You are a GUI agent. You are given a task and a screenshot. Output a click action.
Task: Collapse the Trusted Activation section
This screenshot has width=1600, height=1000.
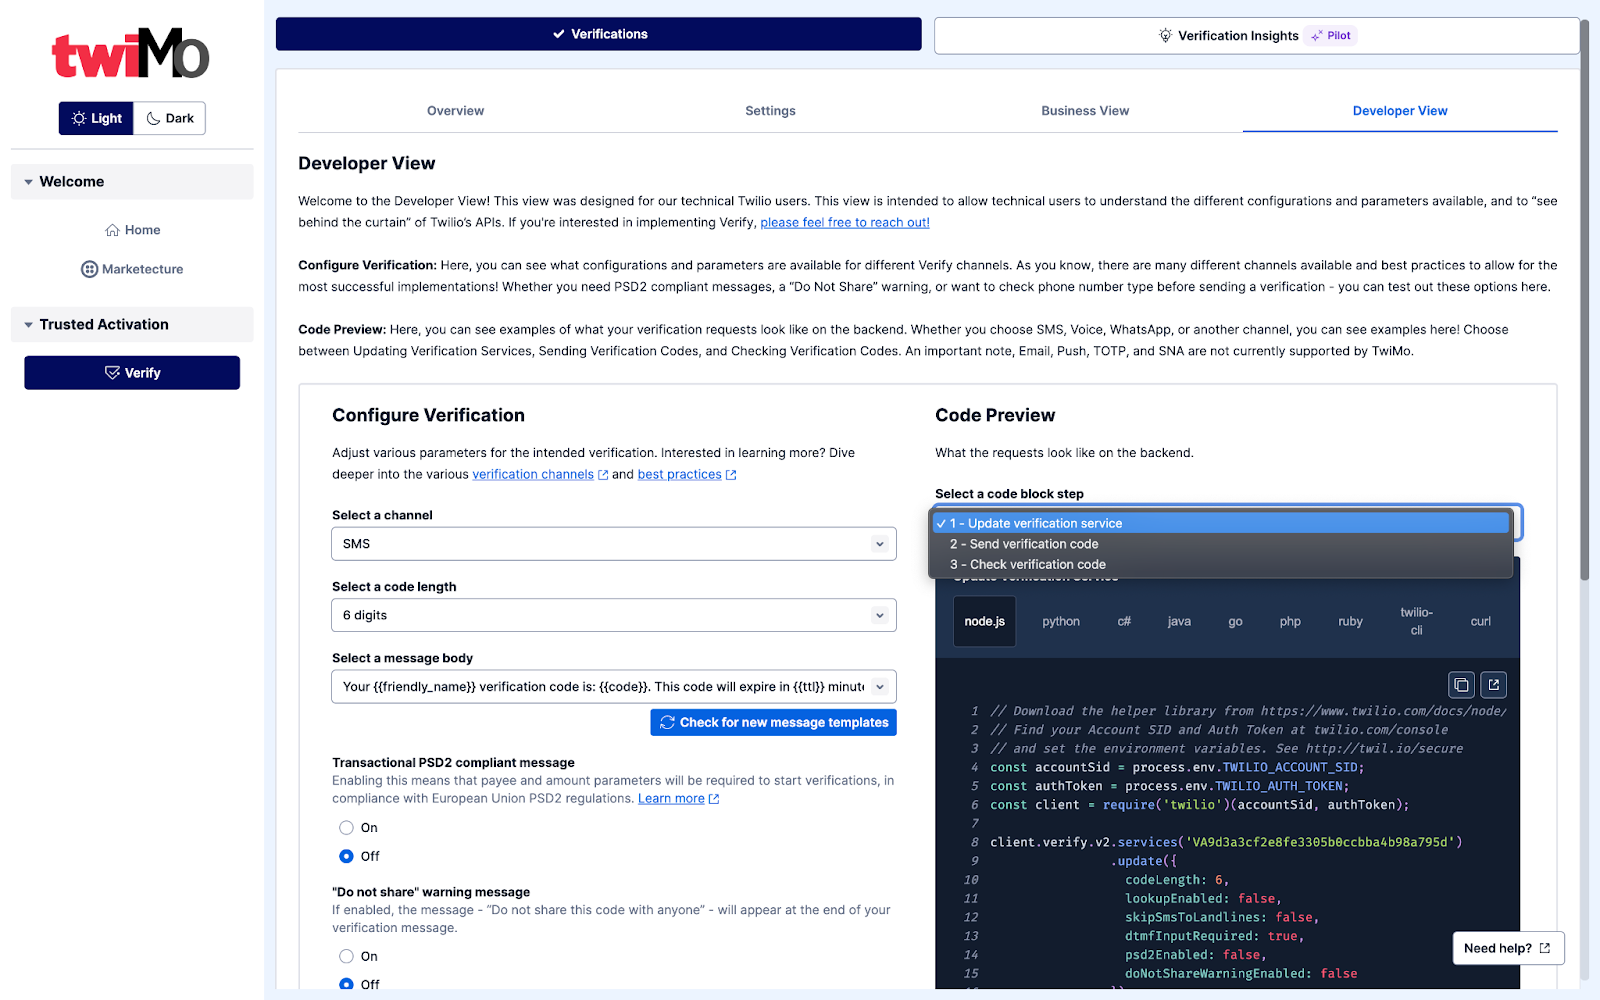tap(132, 325)
